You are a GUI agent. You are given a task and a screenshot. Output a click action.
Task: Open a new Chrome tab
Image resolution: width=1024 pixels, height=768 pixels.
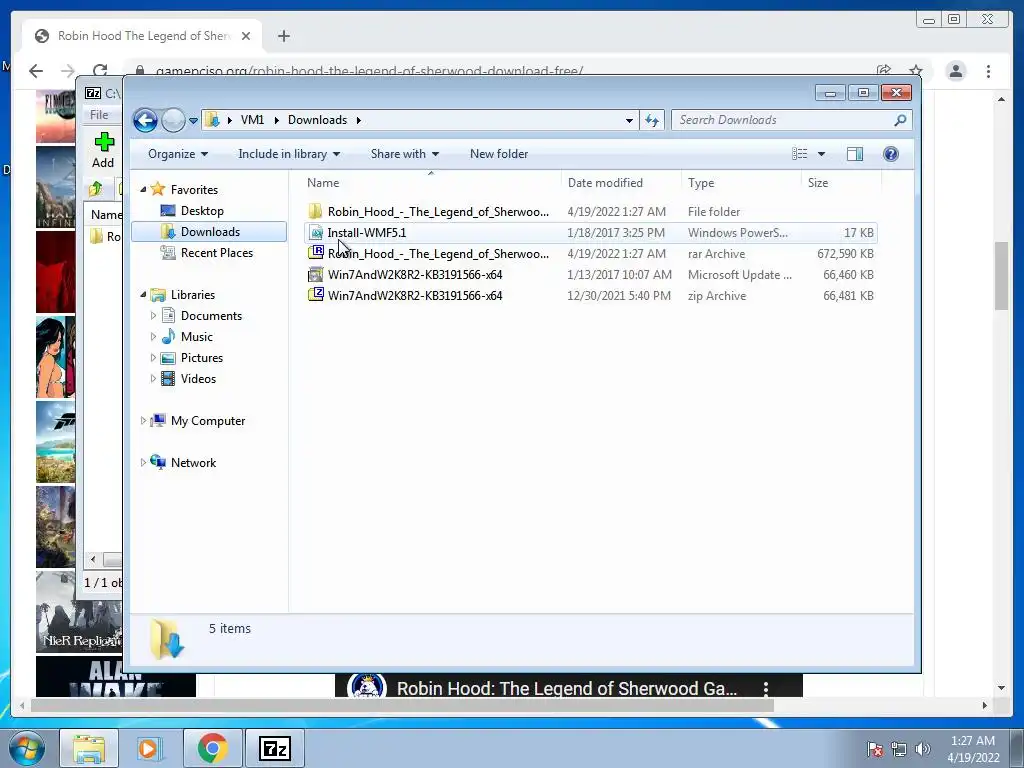(x=283, y=36)
